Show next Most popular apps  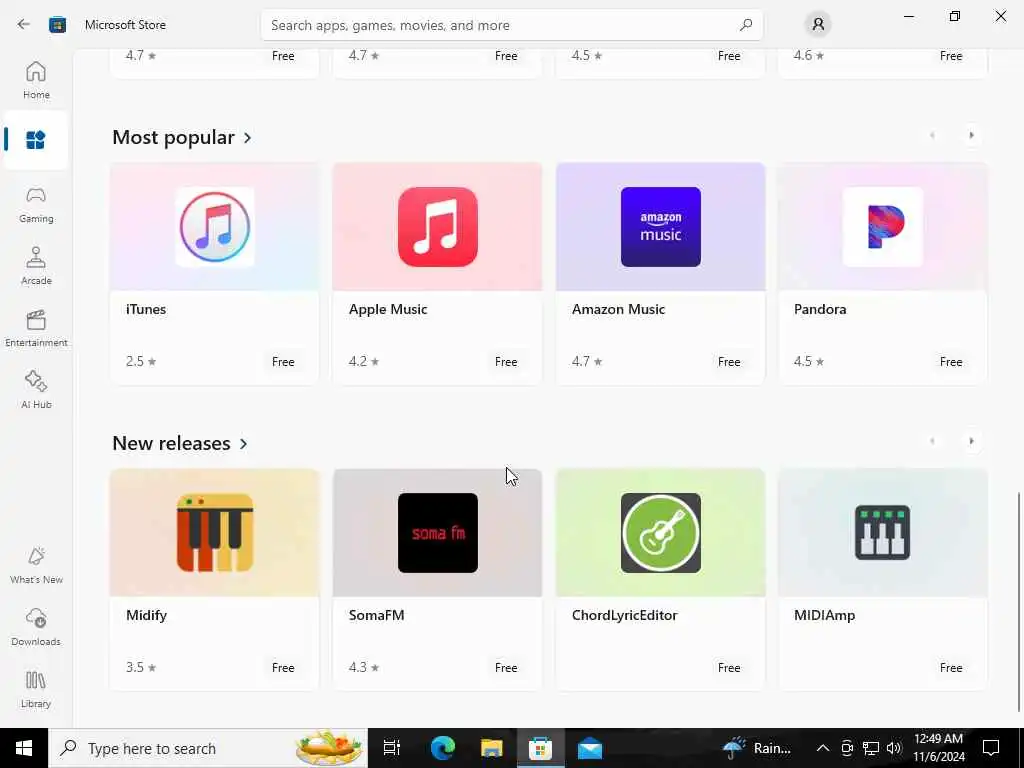pyautogui.click(x=971, y=135)
